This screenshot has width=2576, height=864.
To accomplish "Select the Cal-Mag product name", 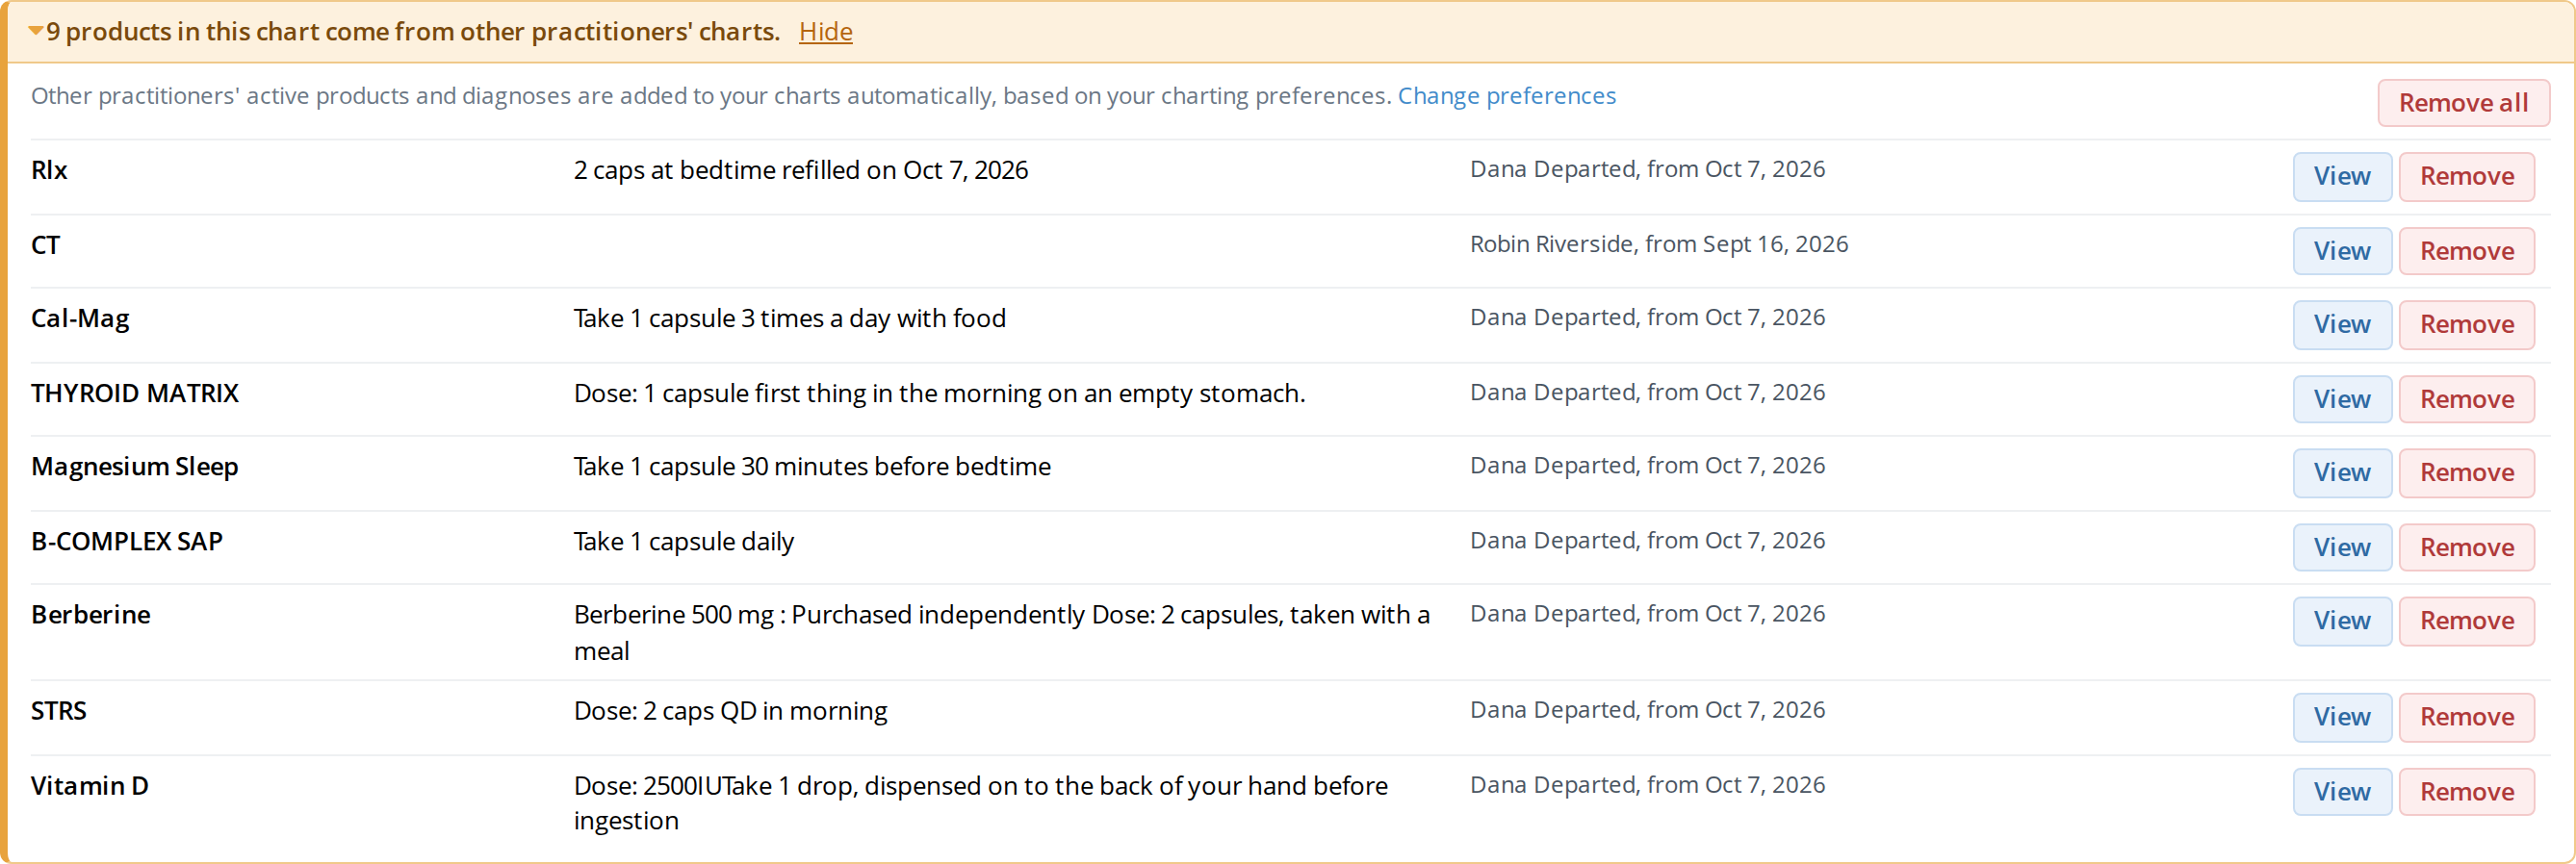I will click(80, 319).
